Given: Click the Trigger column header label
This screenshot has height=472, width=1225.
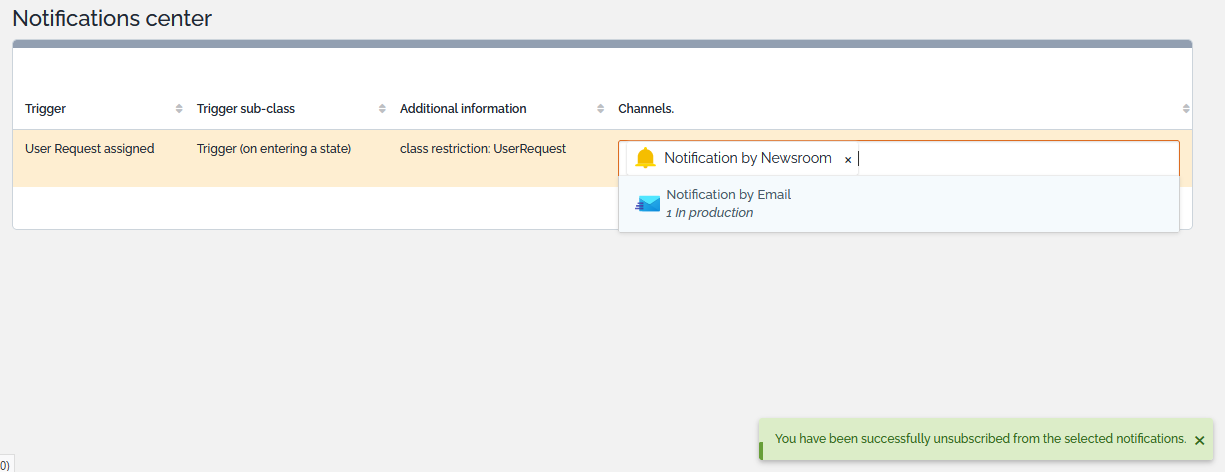Looking at the screenshot, I should pyautogui.click(x=45, y=108).
